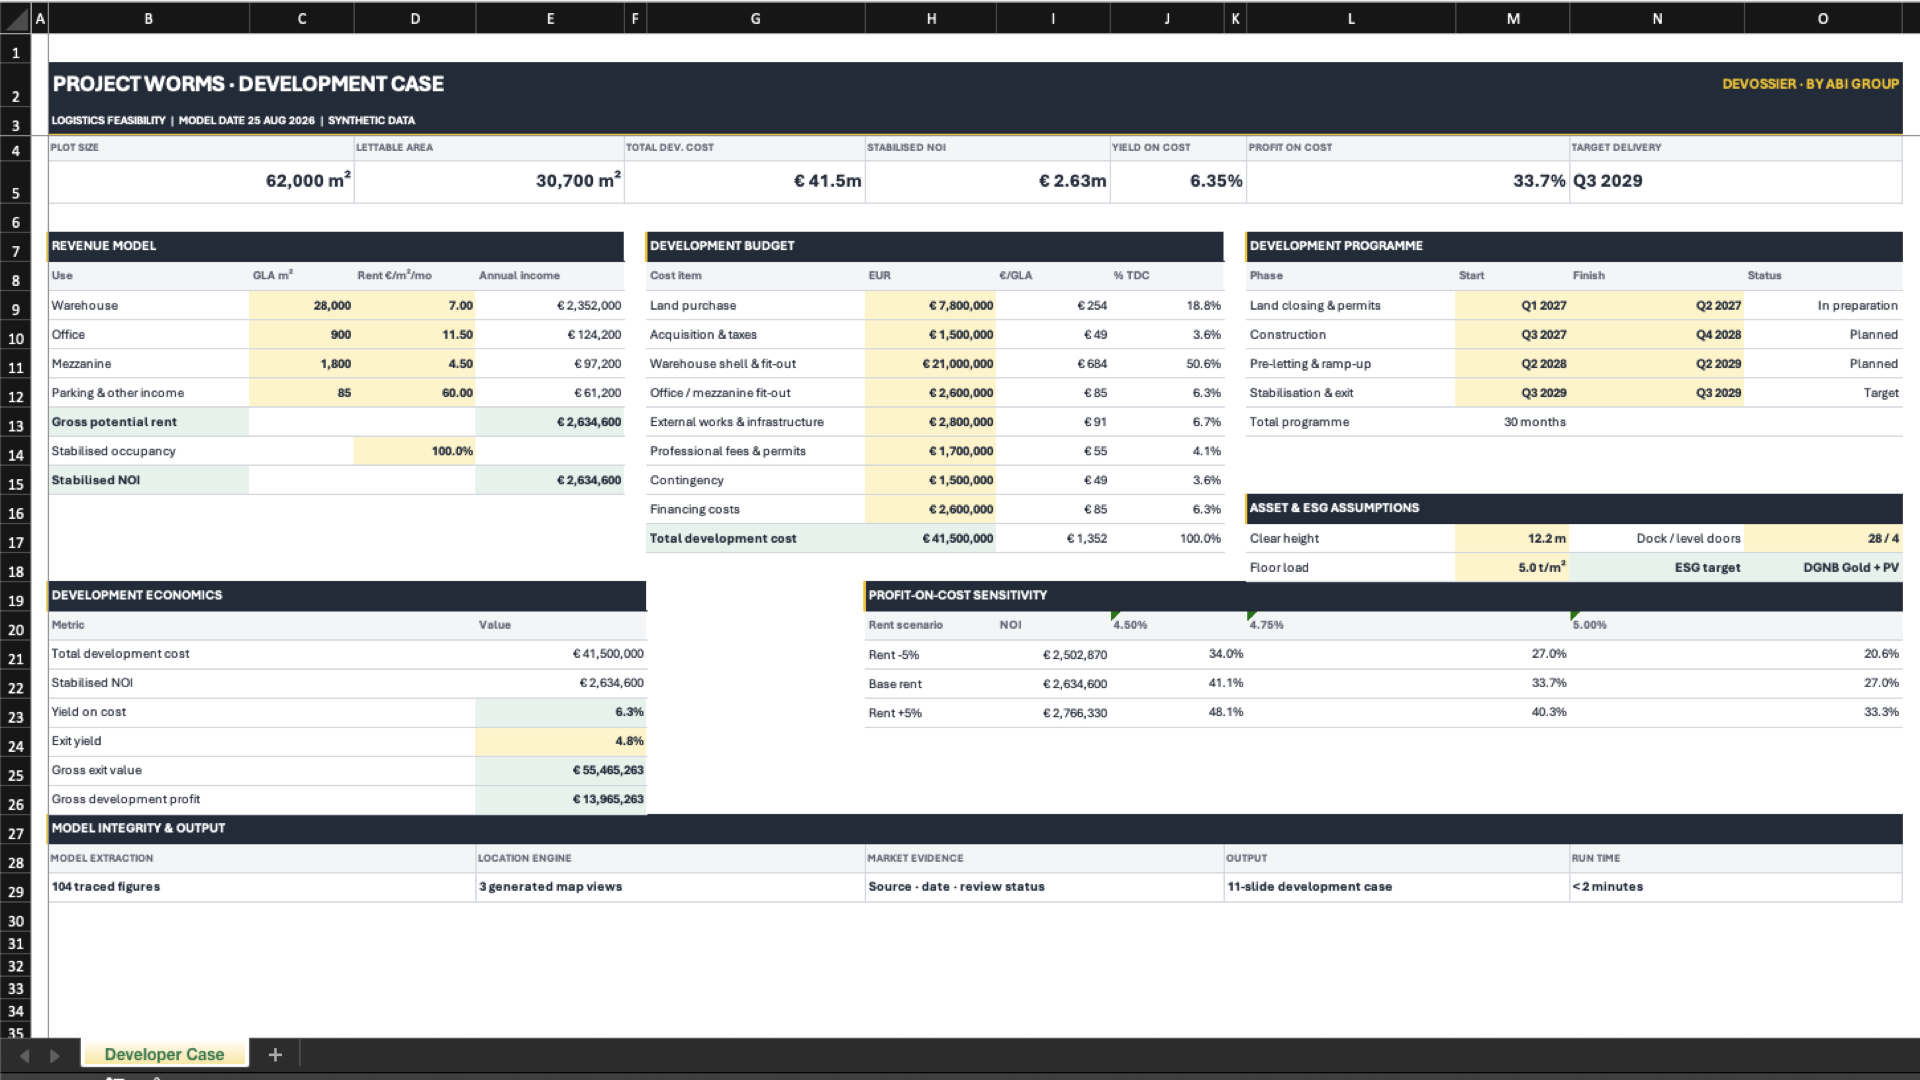Select Stabilised occupancy 100.0% cell
1920x1080 pixels.
click(x=415, y=451)
